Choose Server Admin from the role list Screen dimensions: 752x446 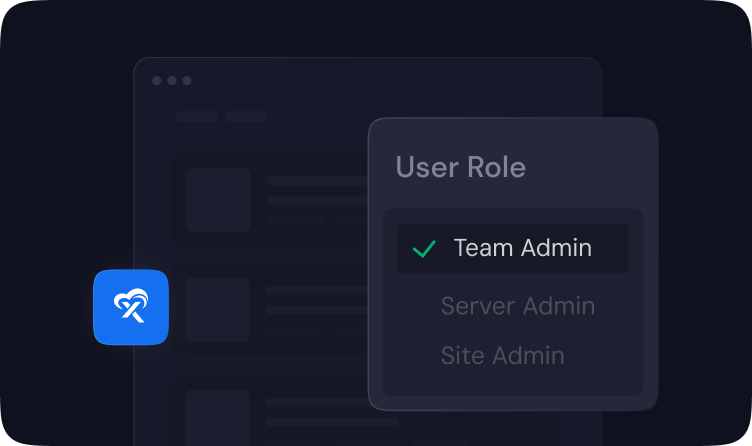click(517, 306)
